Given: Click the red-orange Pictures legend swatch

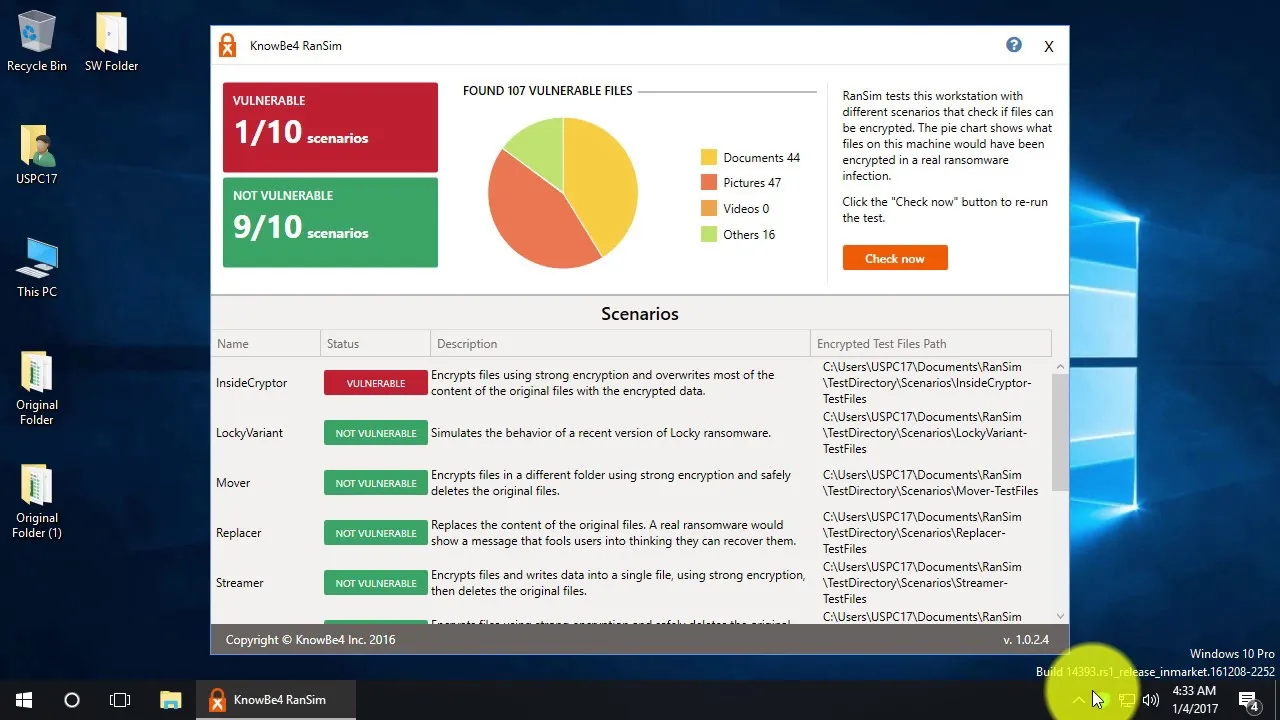Looking at the screenshot, I should click(x=709, y=183).
